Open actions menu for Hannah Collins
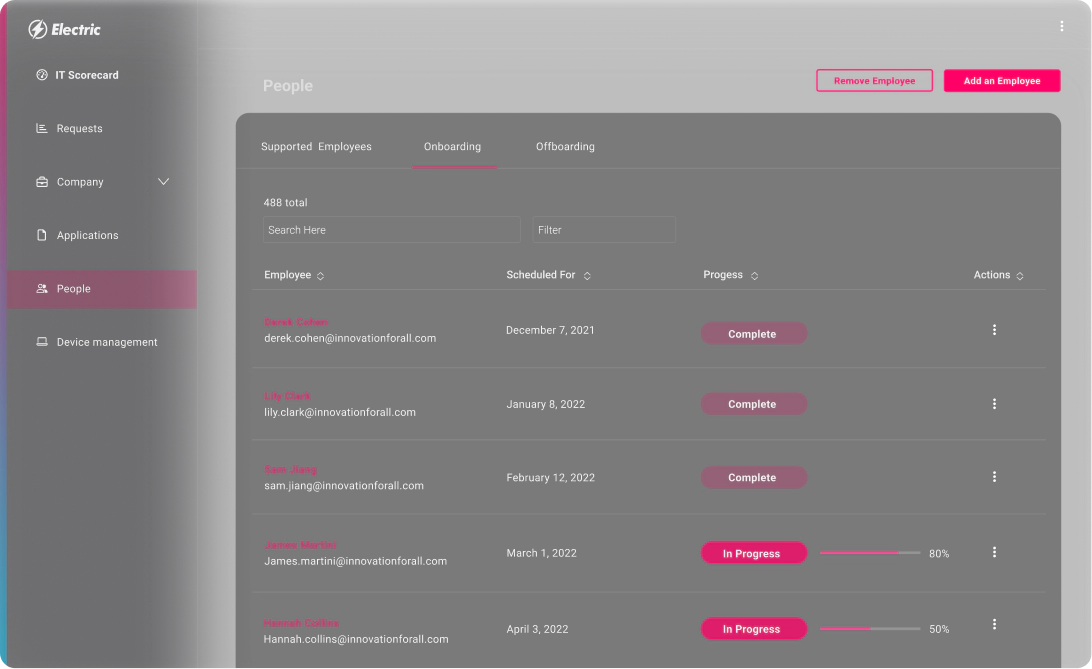Screen dimensions: 1092x669 coord(994,624)
